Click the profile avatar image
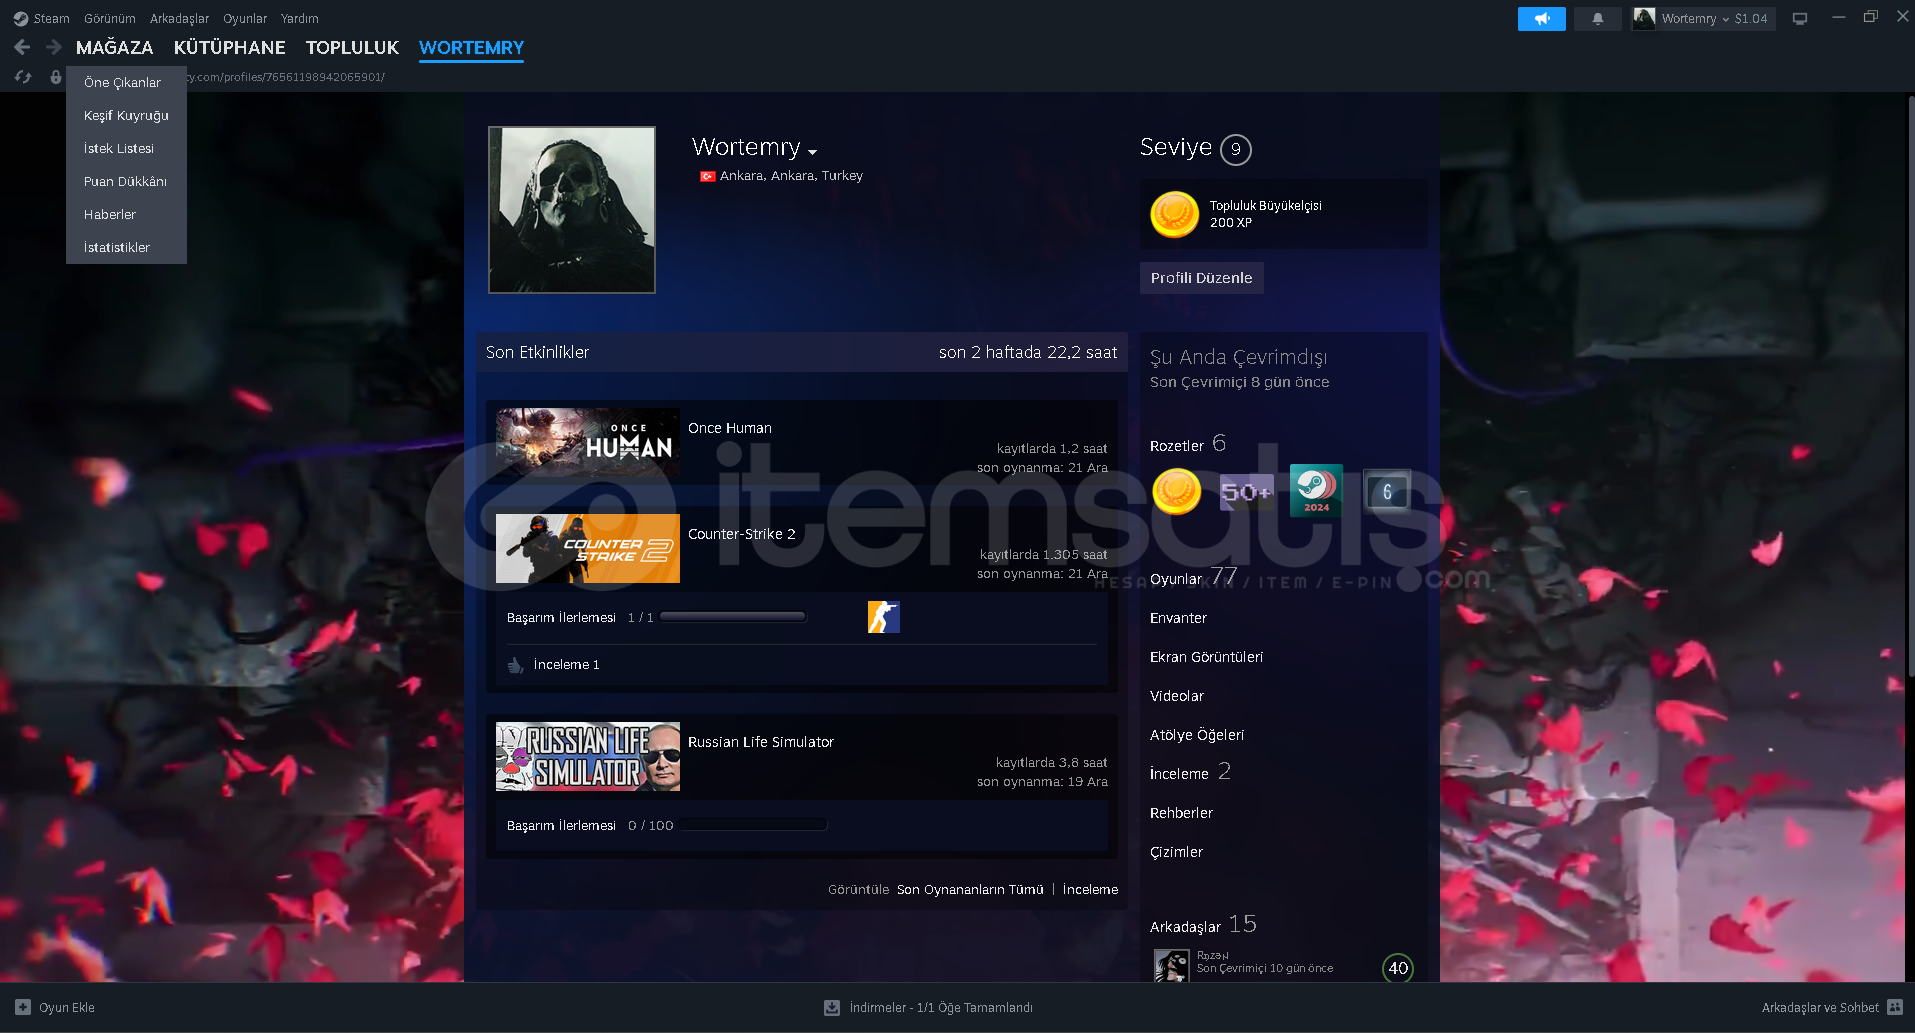 572,210
